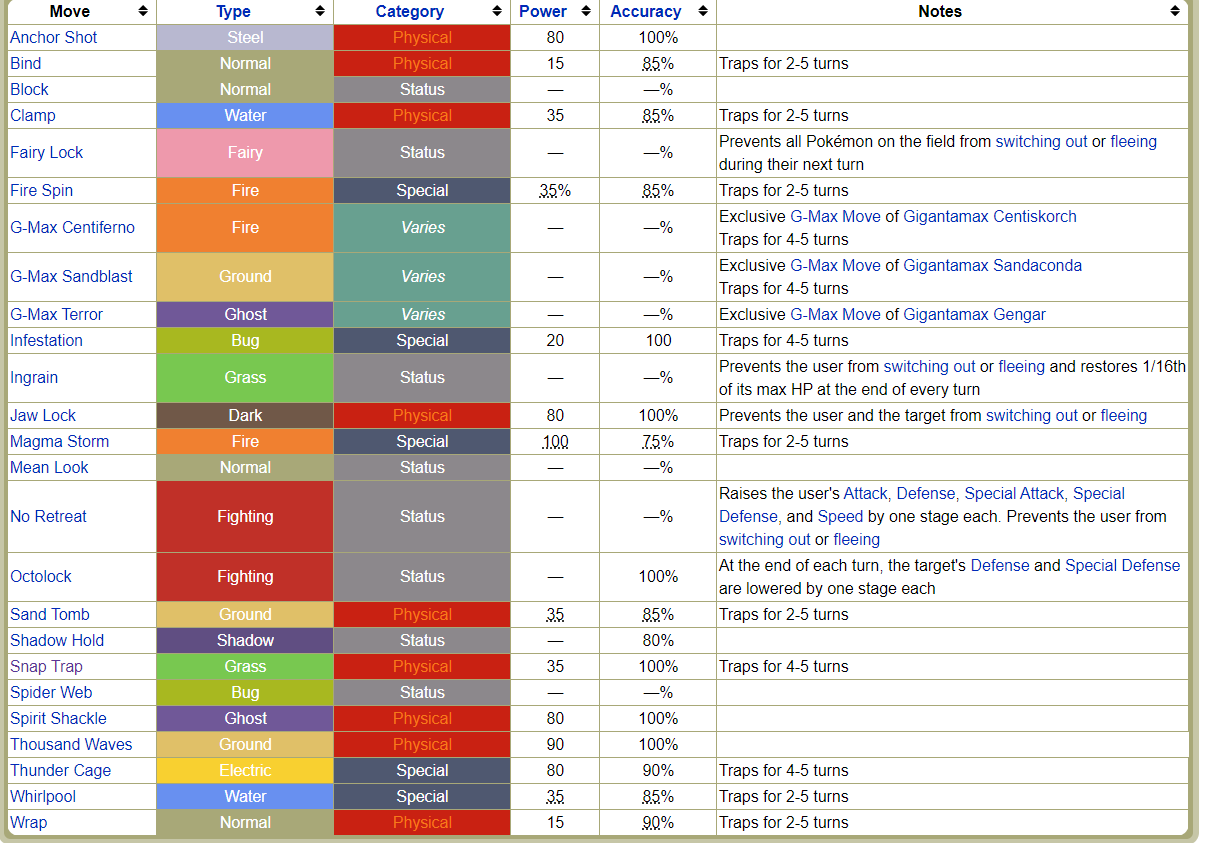Click the 35% power value for Fire Spin

point(555,190)
